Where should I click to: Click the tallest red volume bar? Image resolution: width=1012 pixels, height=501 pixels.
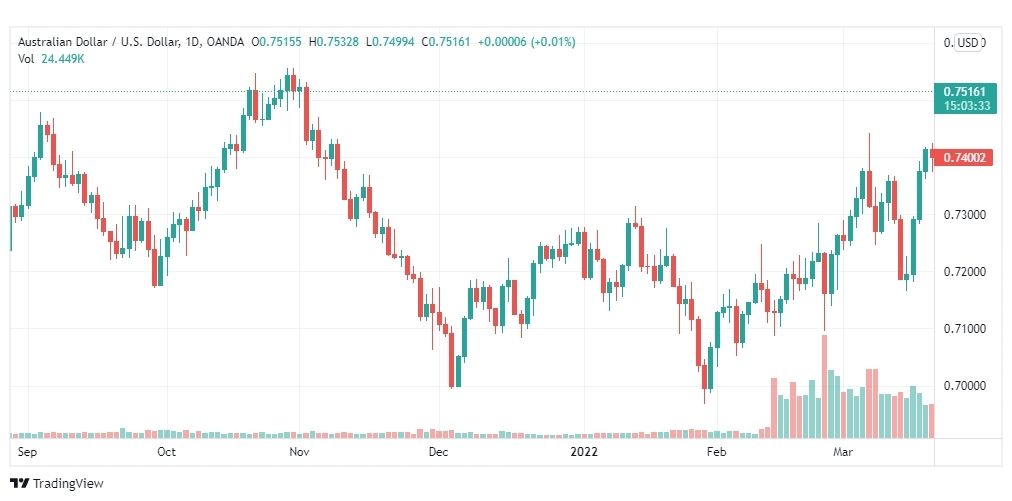pyautogui.click(x=824, y=386)
